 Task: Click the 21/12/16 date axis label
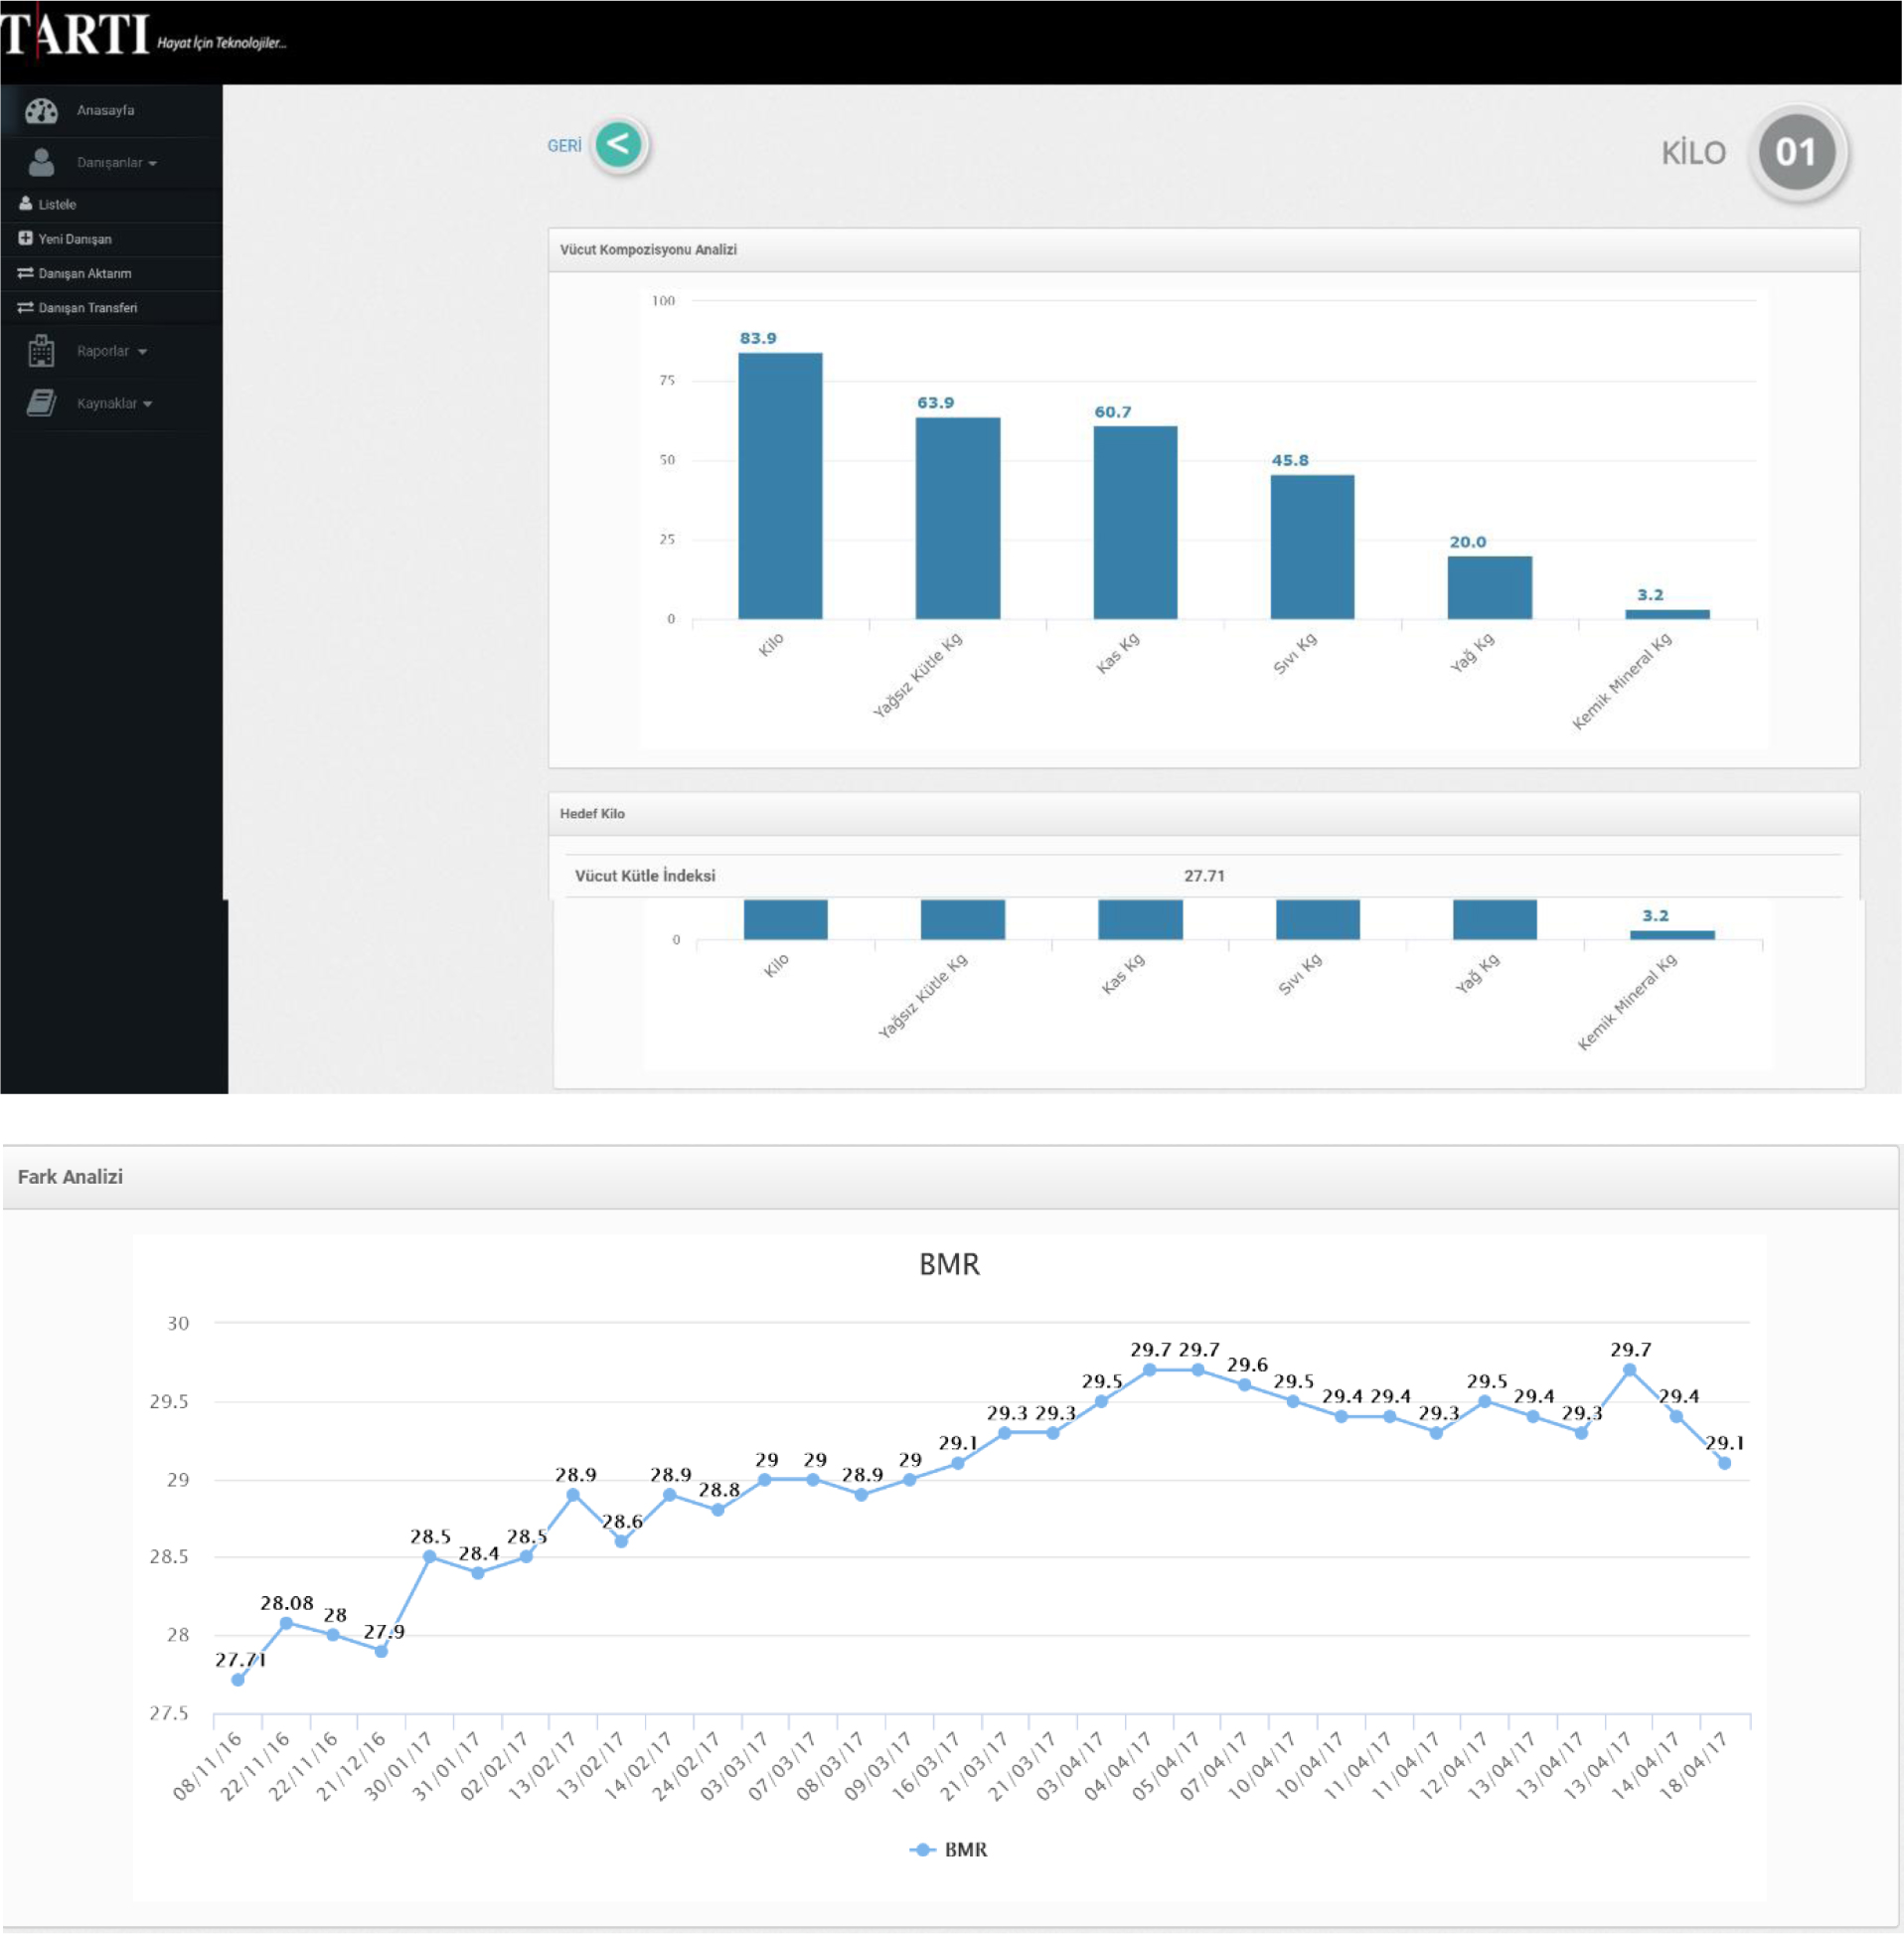[x=351, y=1766]
